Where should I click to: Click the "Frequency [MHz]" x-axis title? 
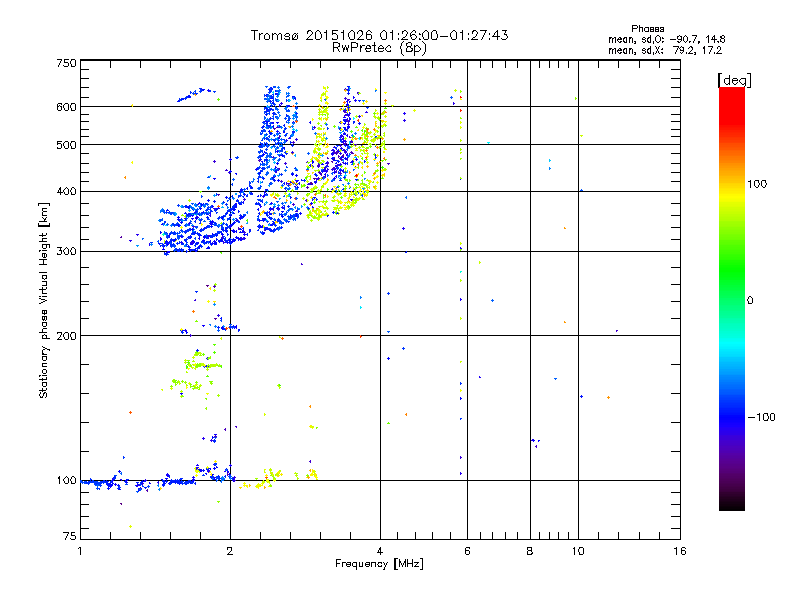pyautogui.click(x=379, y=564)
